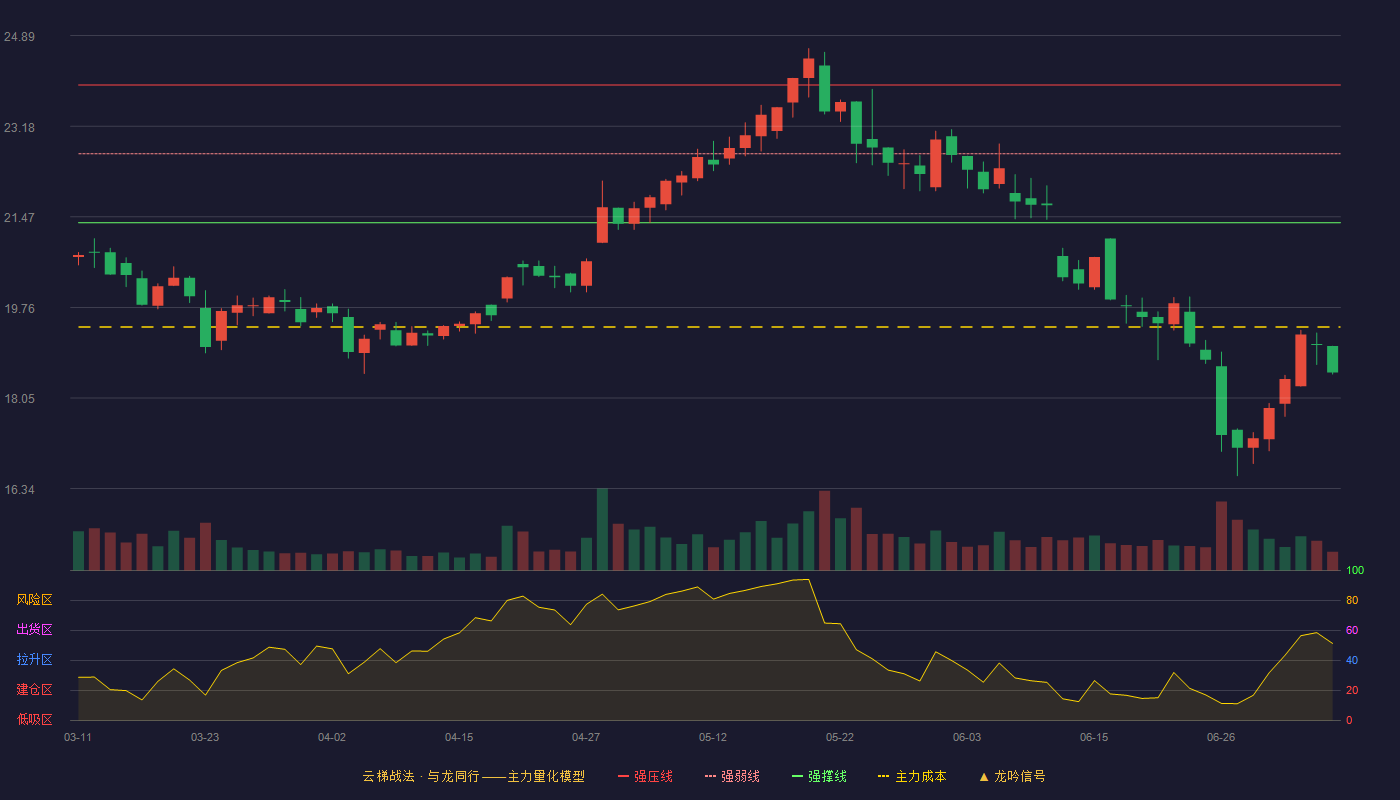
Task: Toggle the 强撑线 legend entry
Action: [x=819, y=776]
